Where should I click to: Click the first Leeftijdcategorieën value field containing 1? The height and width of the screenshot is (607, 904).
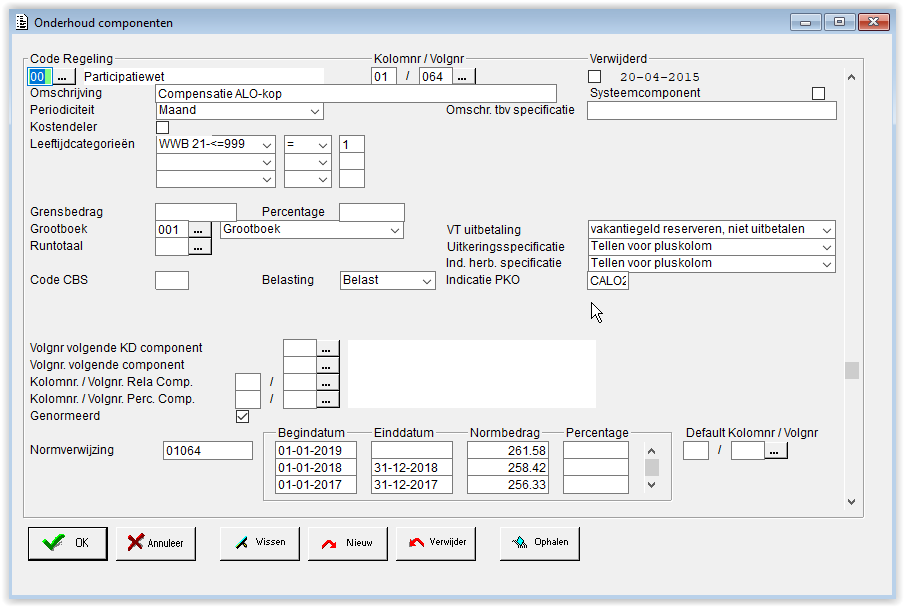pyautogui.click(x=352, y=144)
